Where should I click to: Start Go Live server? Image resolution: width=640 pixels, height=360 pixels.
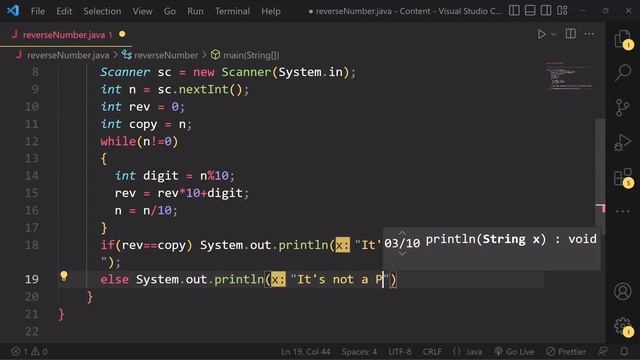coord(514,351)
